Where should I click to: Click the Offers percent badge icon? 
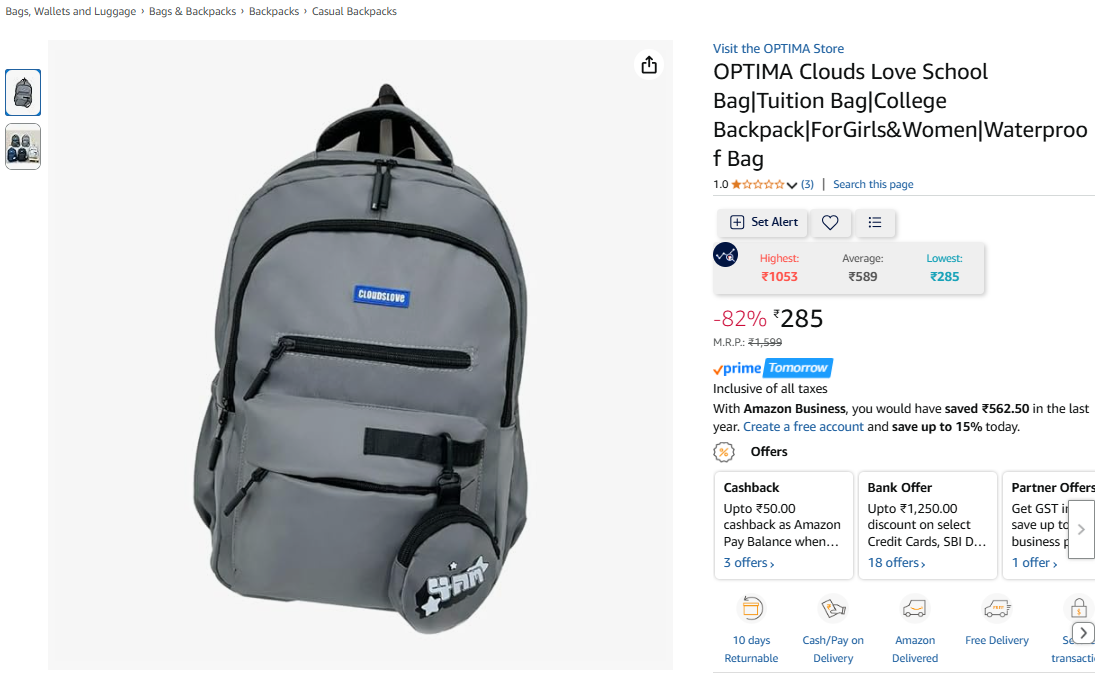723,452
